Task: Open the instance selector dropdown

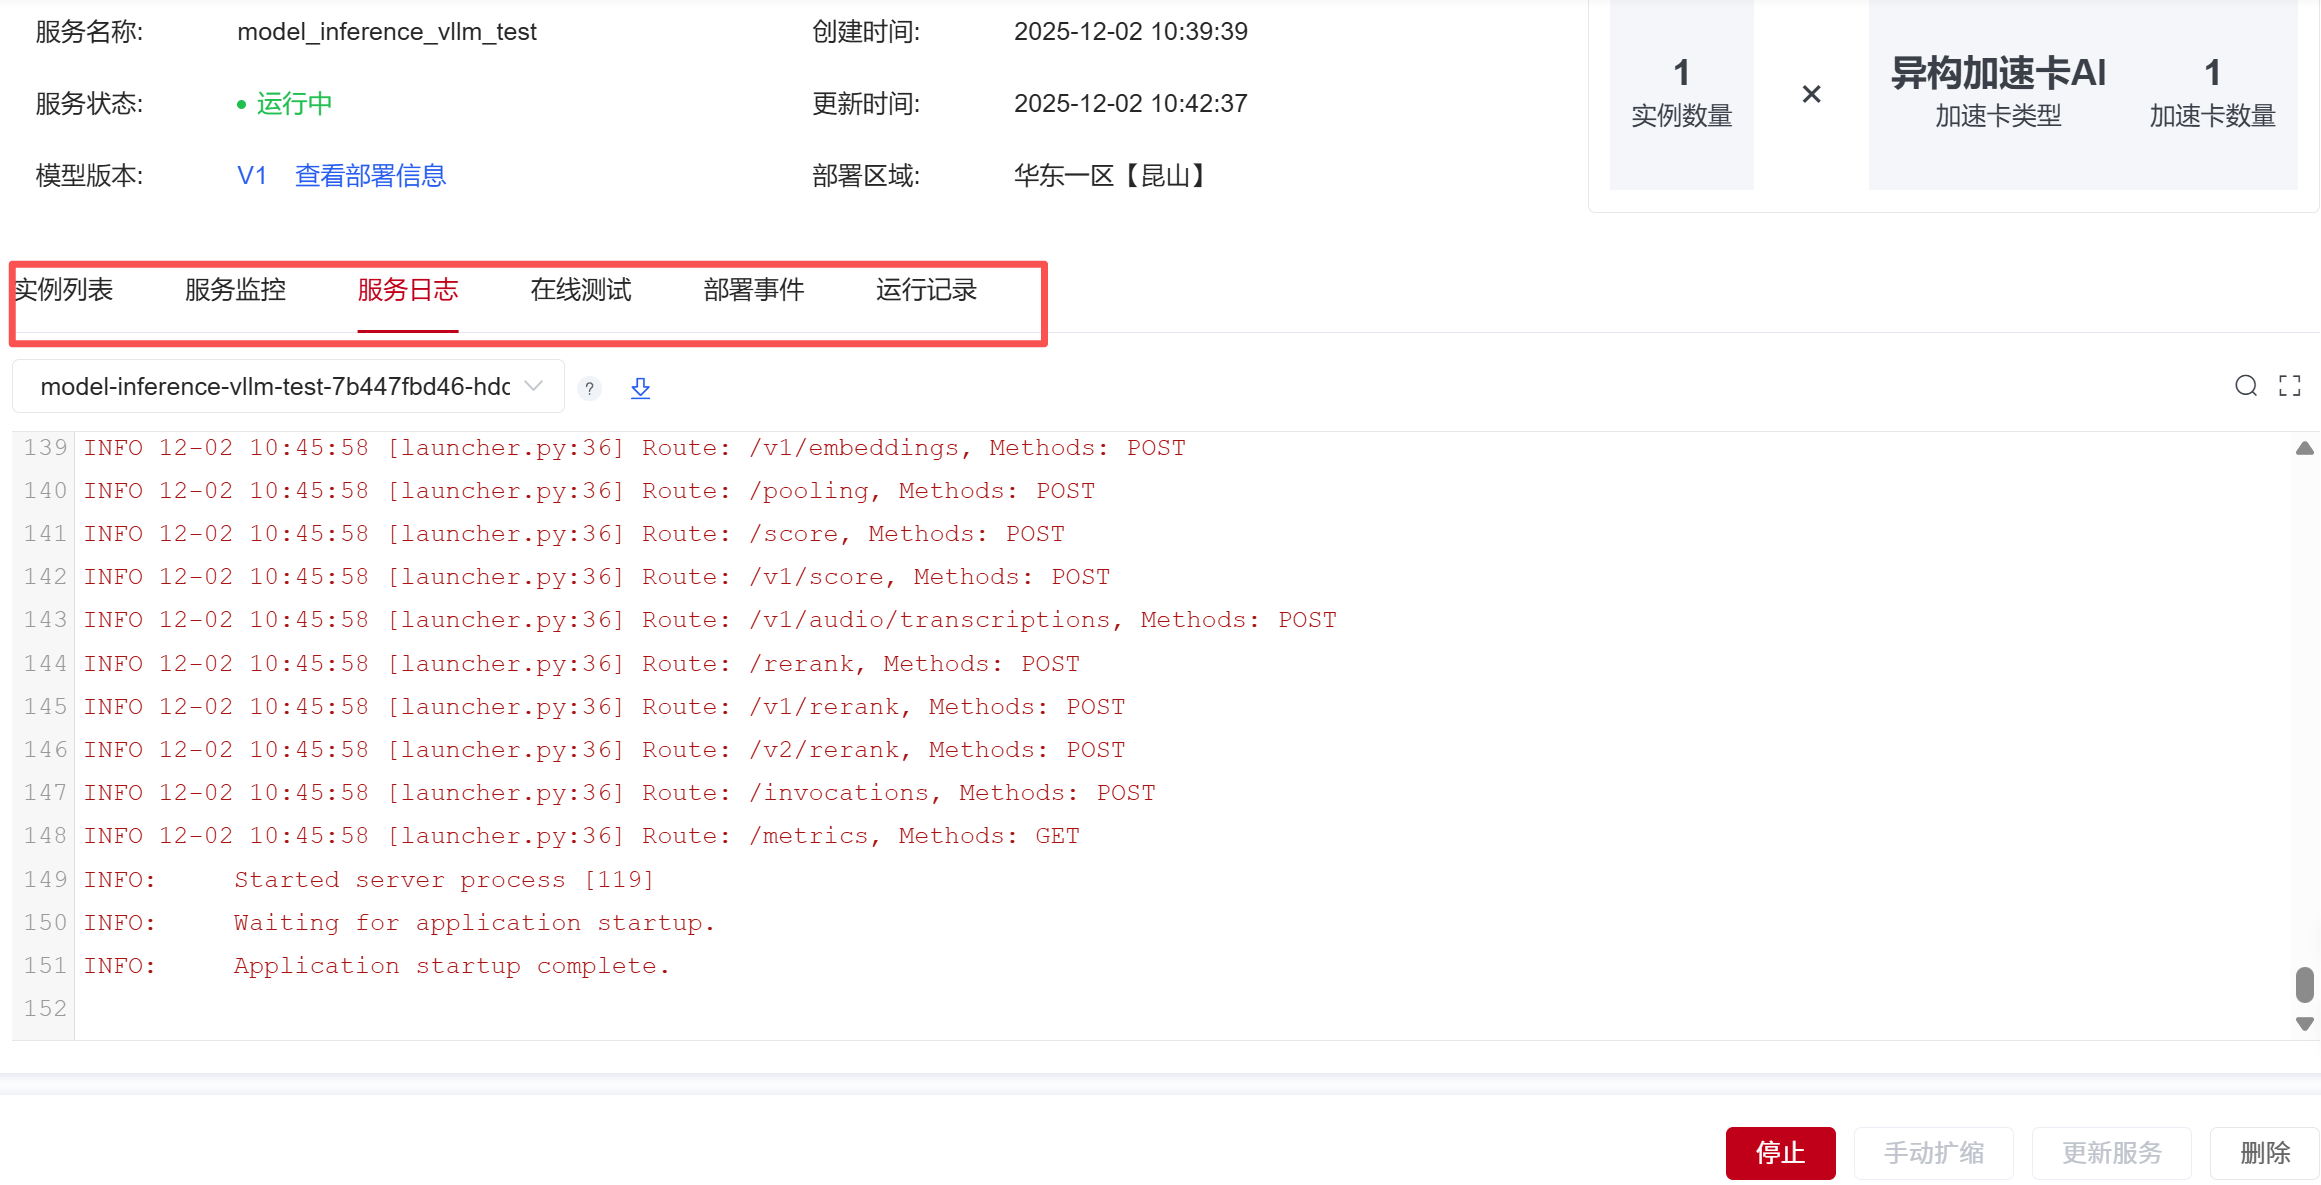Action: click(x=275, y=387)
